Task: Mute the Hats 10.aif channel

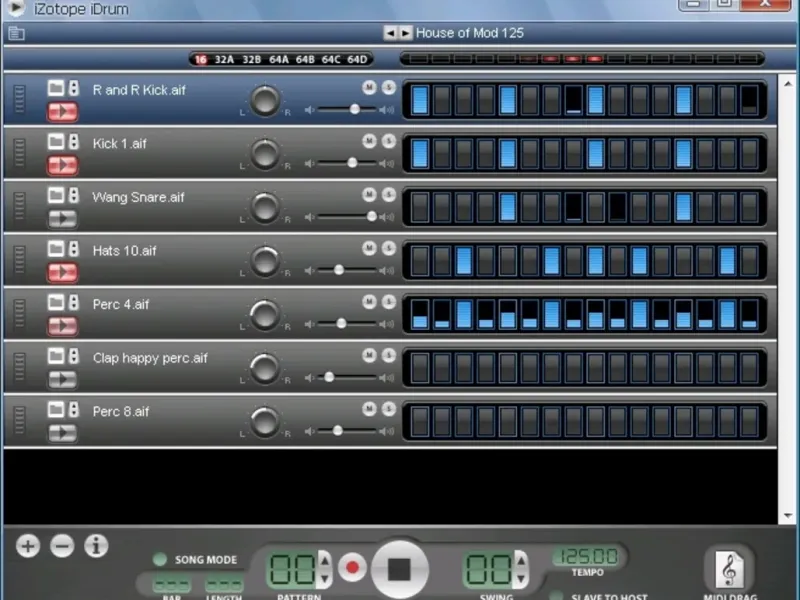Action: [x=369, y=248]
